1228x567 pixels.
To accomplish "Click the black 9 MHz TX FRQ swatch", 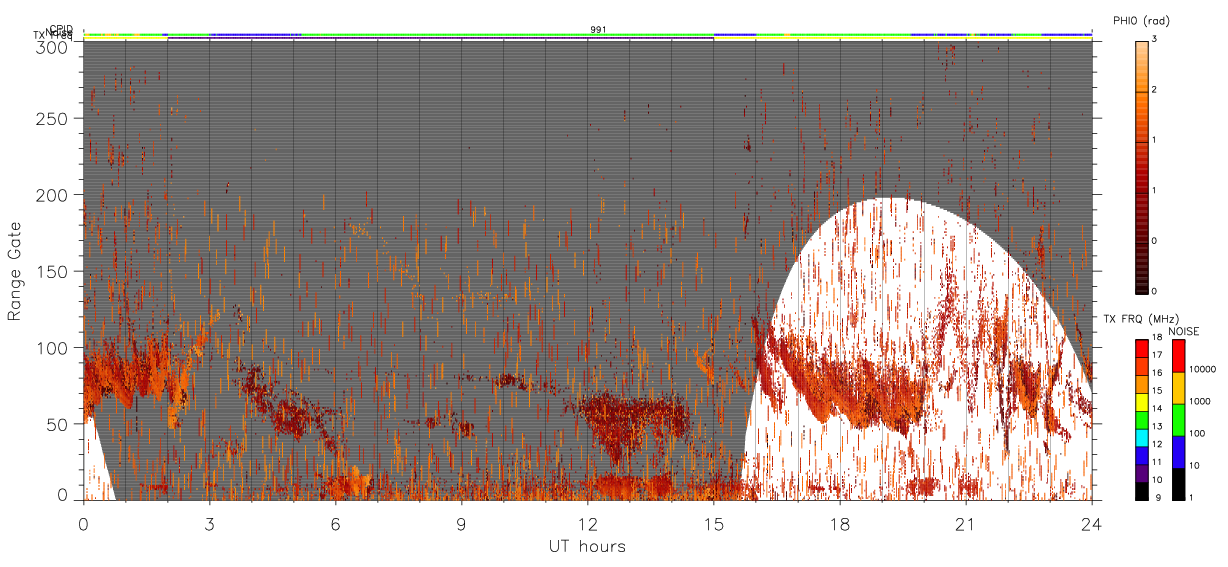I will coord(1141,491).
